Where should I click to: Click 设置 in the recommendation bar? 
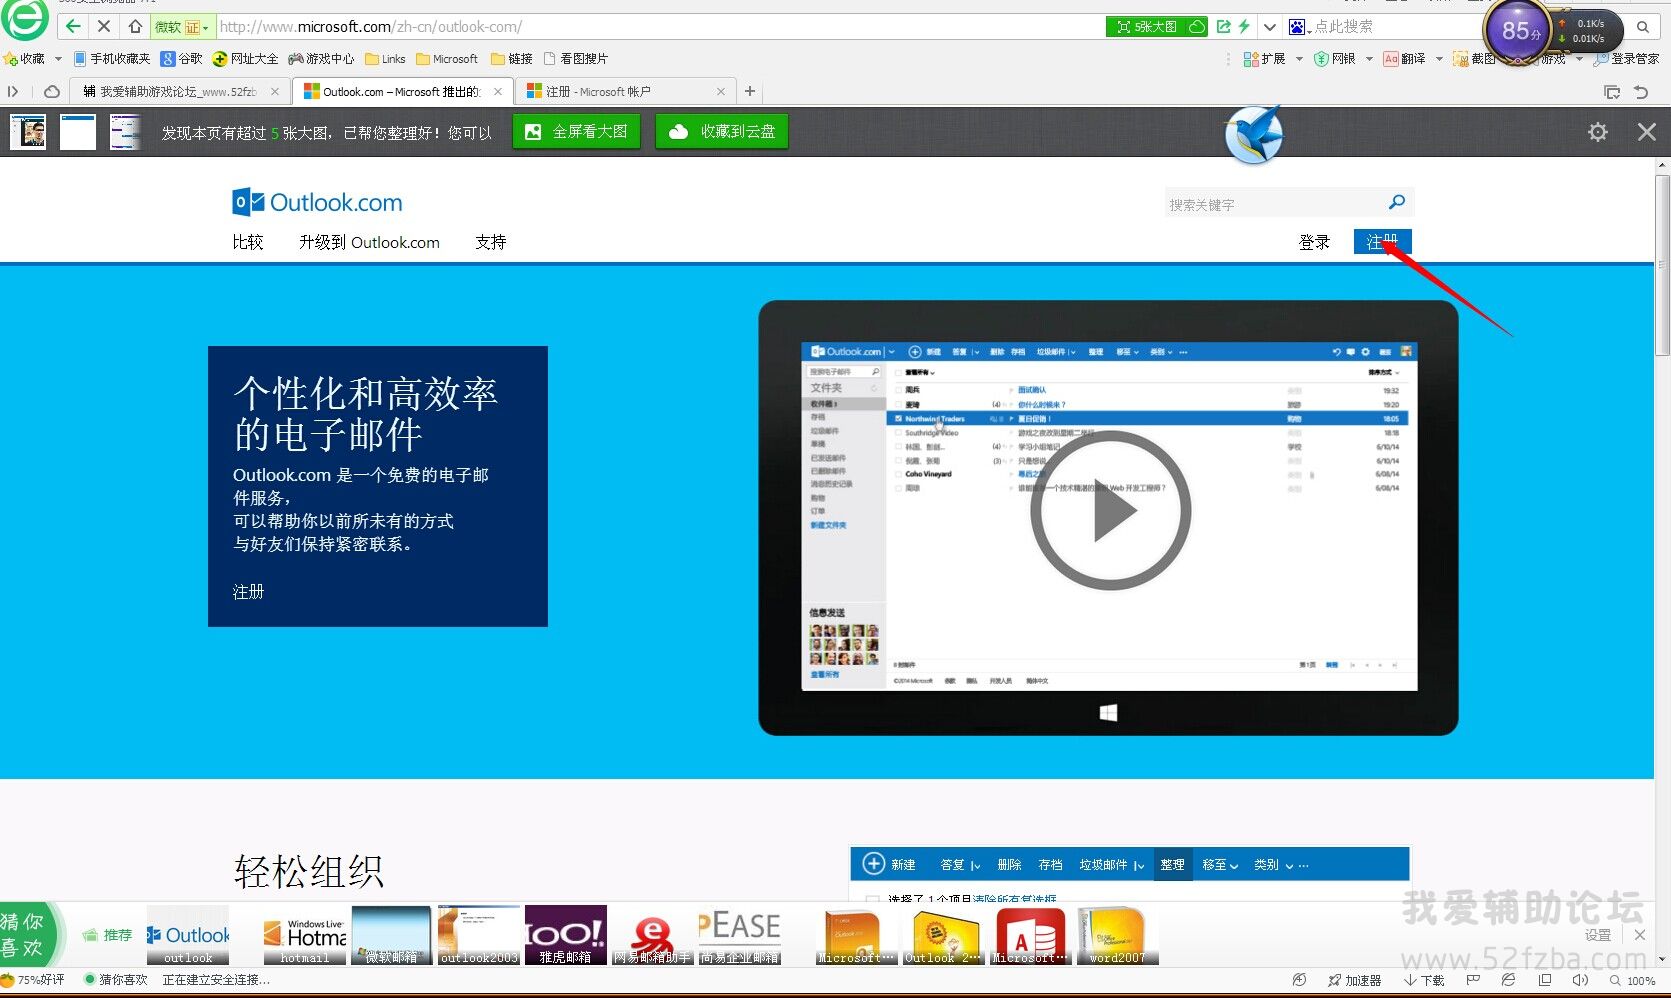(x=1598, y=935)
